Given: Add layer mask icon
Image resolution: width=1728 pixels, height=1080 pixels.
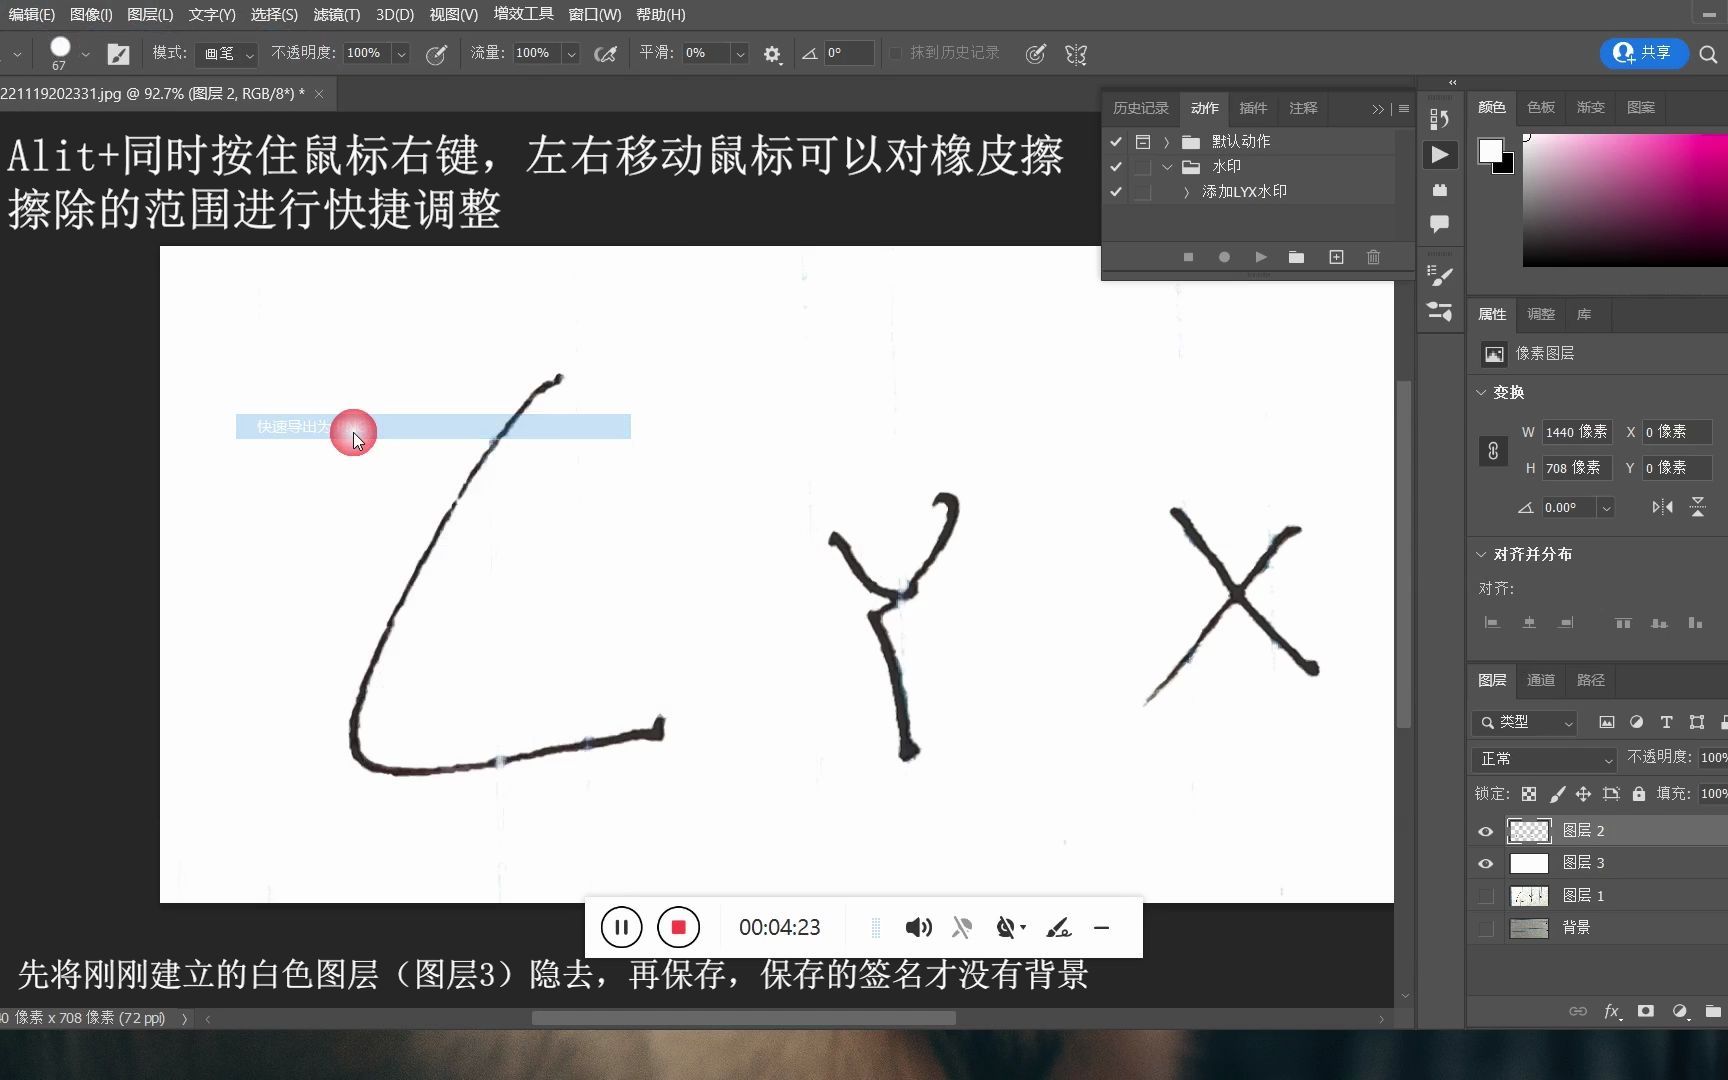Looking at the screenshot, I should point(1645,1011).
